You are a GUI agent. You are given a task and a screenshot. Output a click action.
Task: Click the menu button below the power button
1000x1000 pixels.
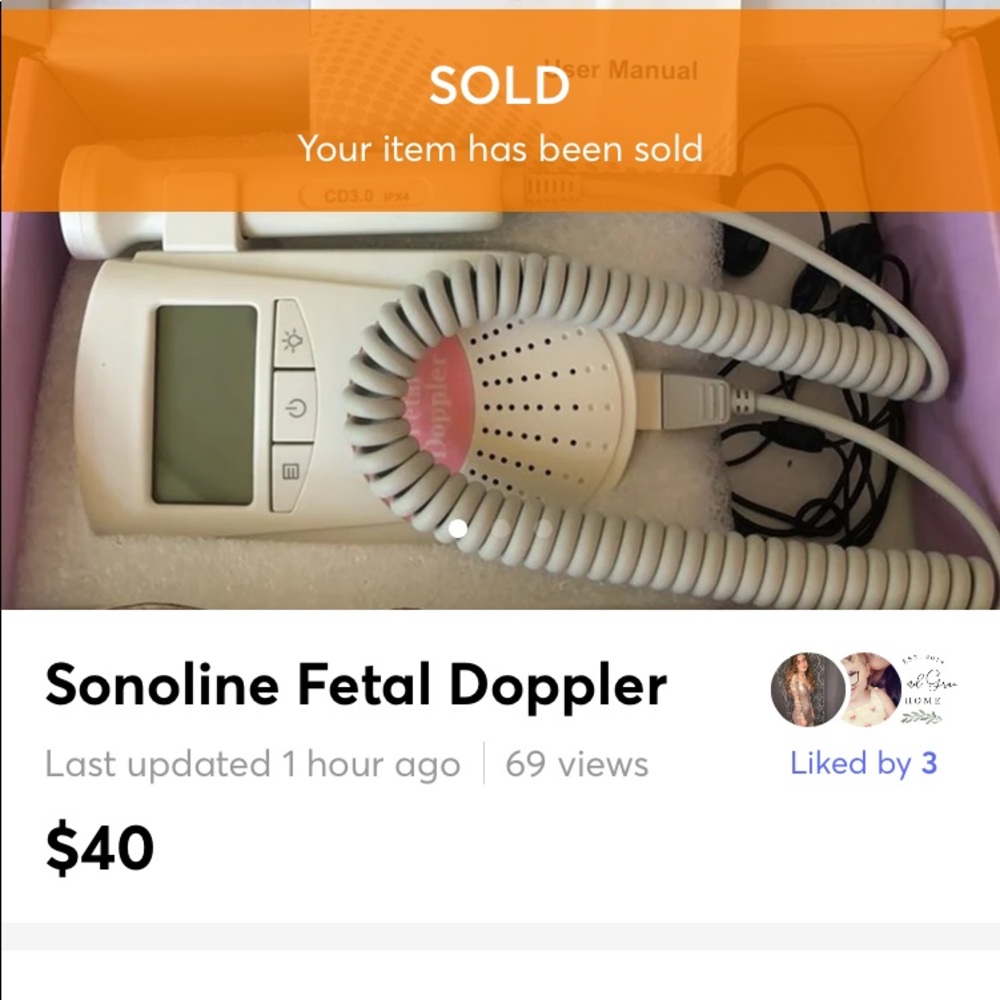click(292, 473)
